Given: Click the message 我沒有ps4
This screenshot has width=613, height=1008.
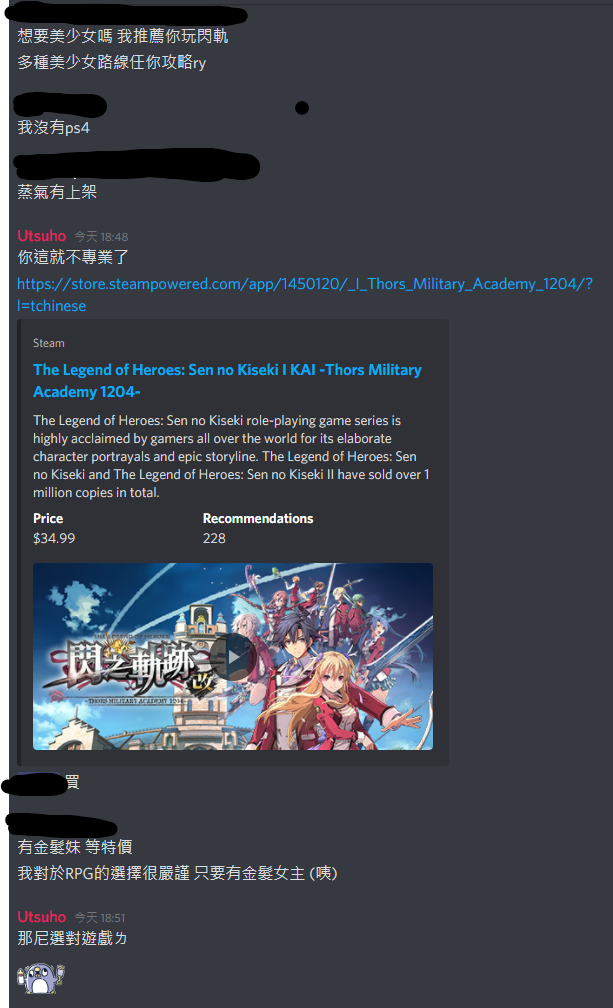Looking at the screenshot, I should click(53, 127).
